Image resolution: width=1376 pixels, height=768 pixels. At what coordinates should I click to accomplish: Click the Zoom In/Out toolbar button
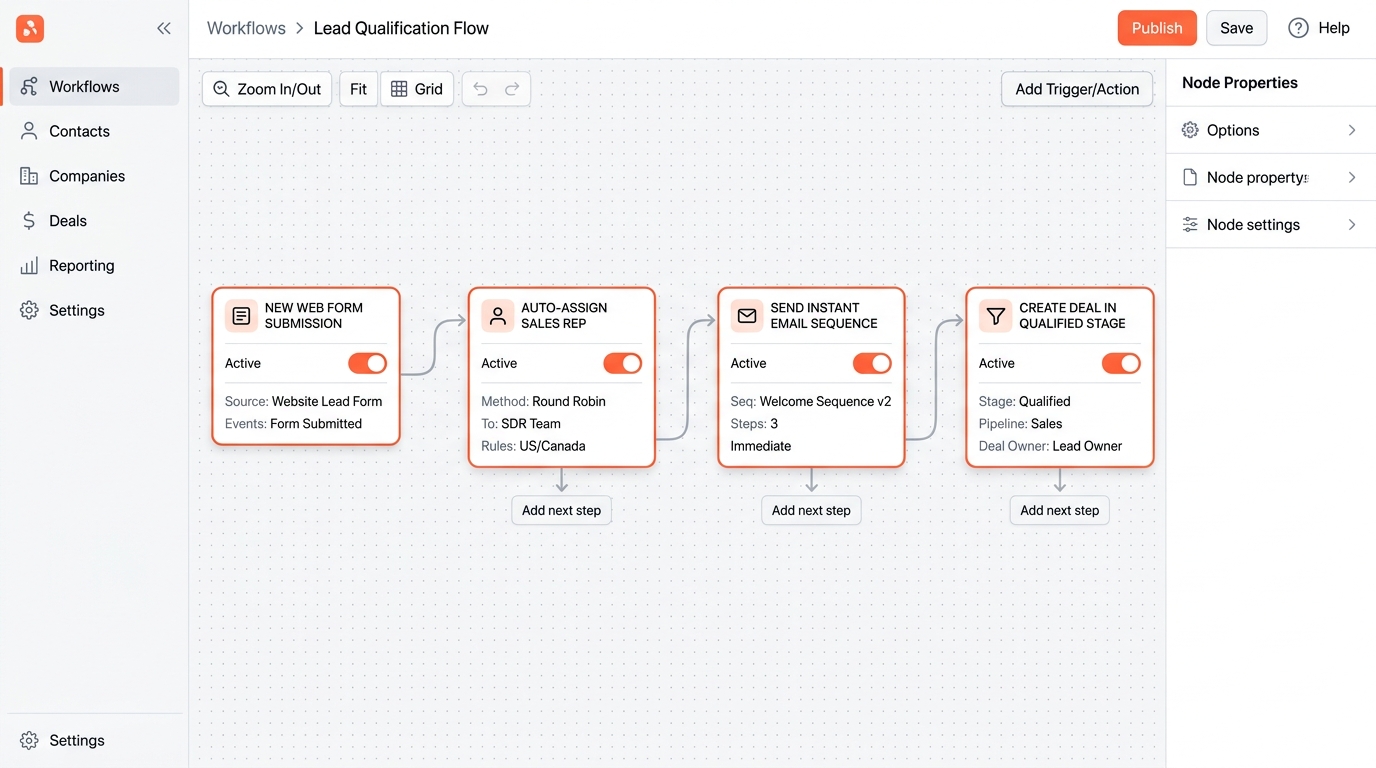(x=267, y=89)
